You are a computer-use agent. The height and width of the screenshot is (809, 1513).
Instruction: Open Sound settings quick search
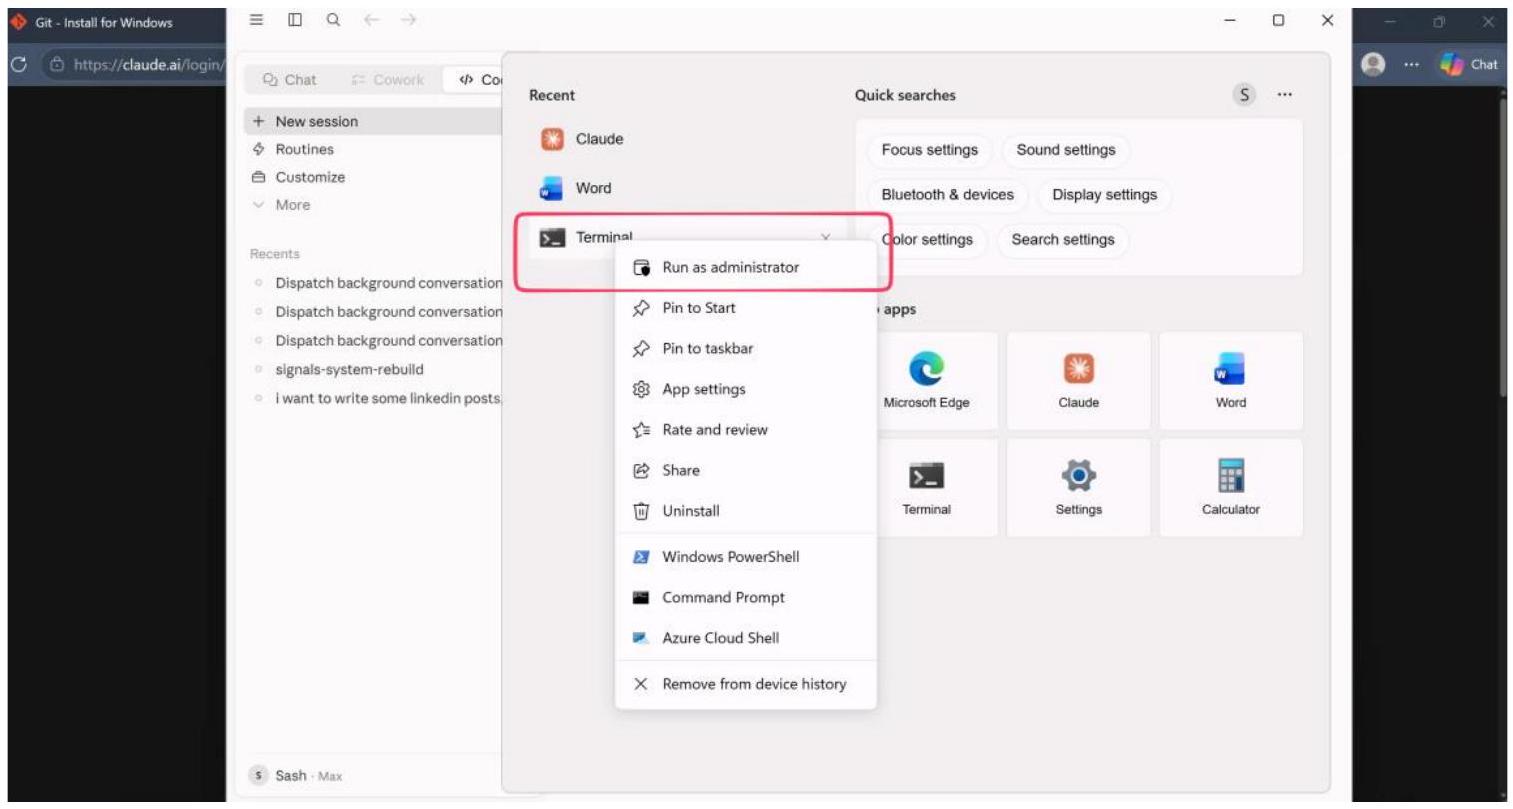(1065, 150)
